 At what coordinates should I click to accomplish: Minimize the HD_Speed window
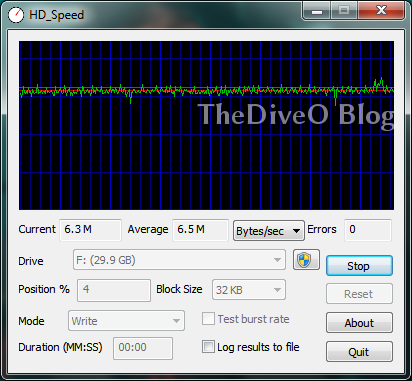pyautogui.click(x=317, y=11)
